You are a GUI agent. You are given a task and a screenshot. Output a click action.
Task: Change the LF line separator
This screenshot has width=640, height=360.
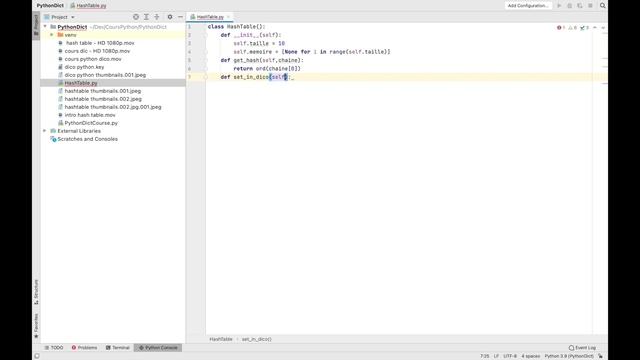point(496,356)
